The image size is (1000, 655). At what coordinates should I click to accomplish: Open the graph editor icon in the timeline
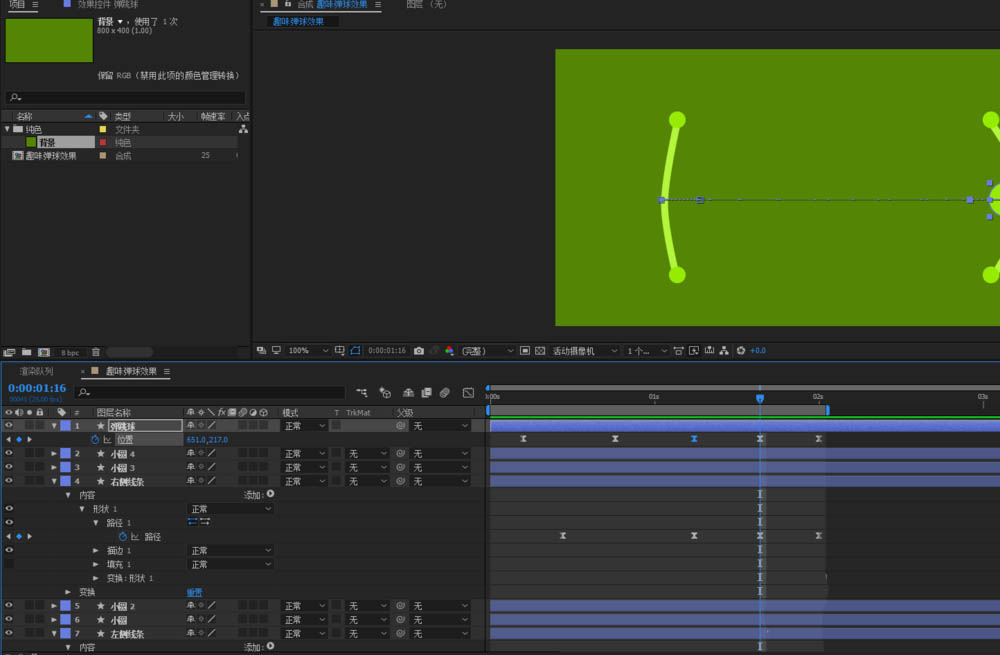point(468,393)
